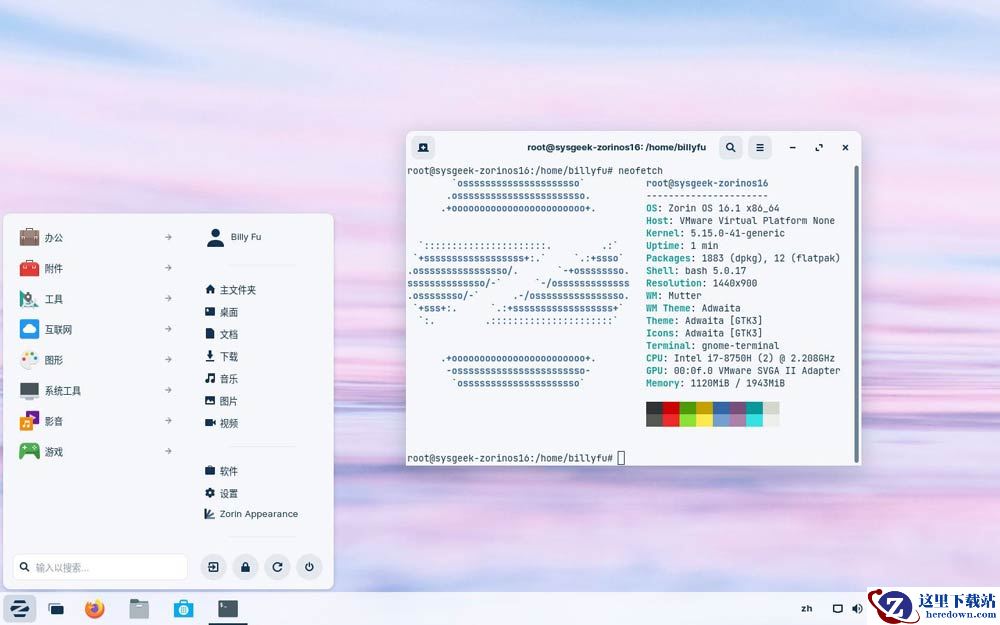This screenshot has height=625, width=1000.
Task: Open 设置 settings entry
Action: point(222,494)
